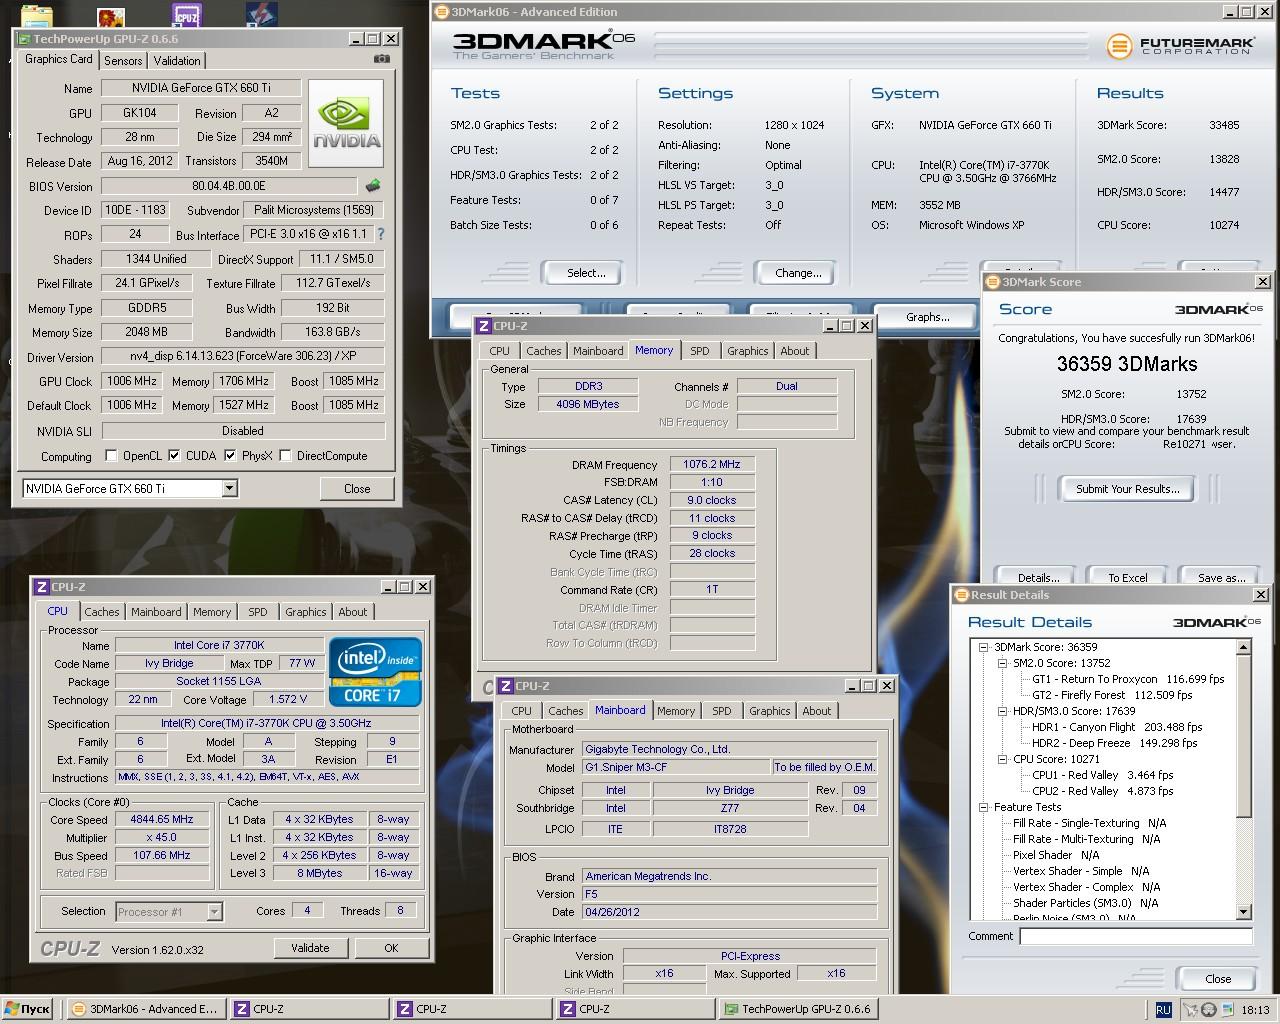Click the title icon of the CPU-Z Mainboard window
Image resolution: width=1280 pixels, height=1024 pixels.
click(505, 686)
